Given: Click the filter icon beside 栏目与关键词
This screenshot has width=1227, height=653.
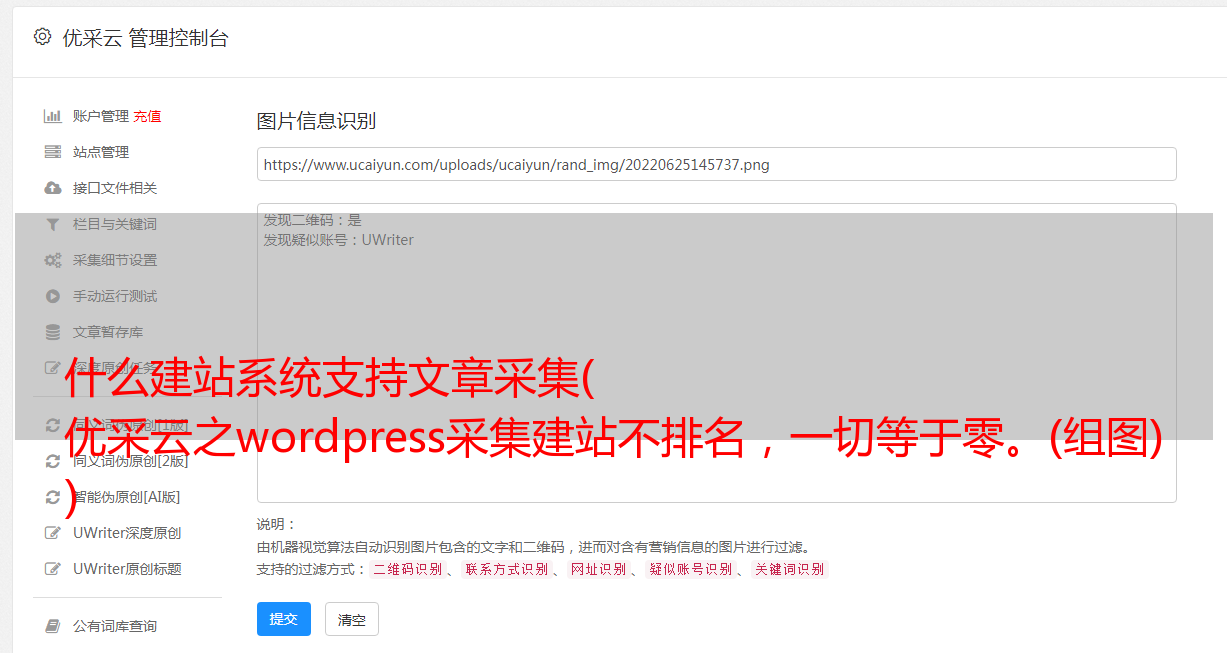Looking at the screenshot, I should (52, 224).
